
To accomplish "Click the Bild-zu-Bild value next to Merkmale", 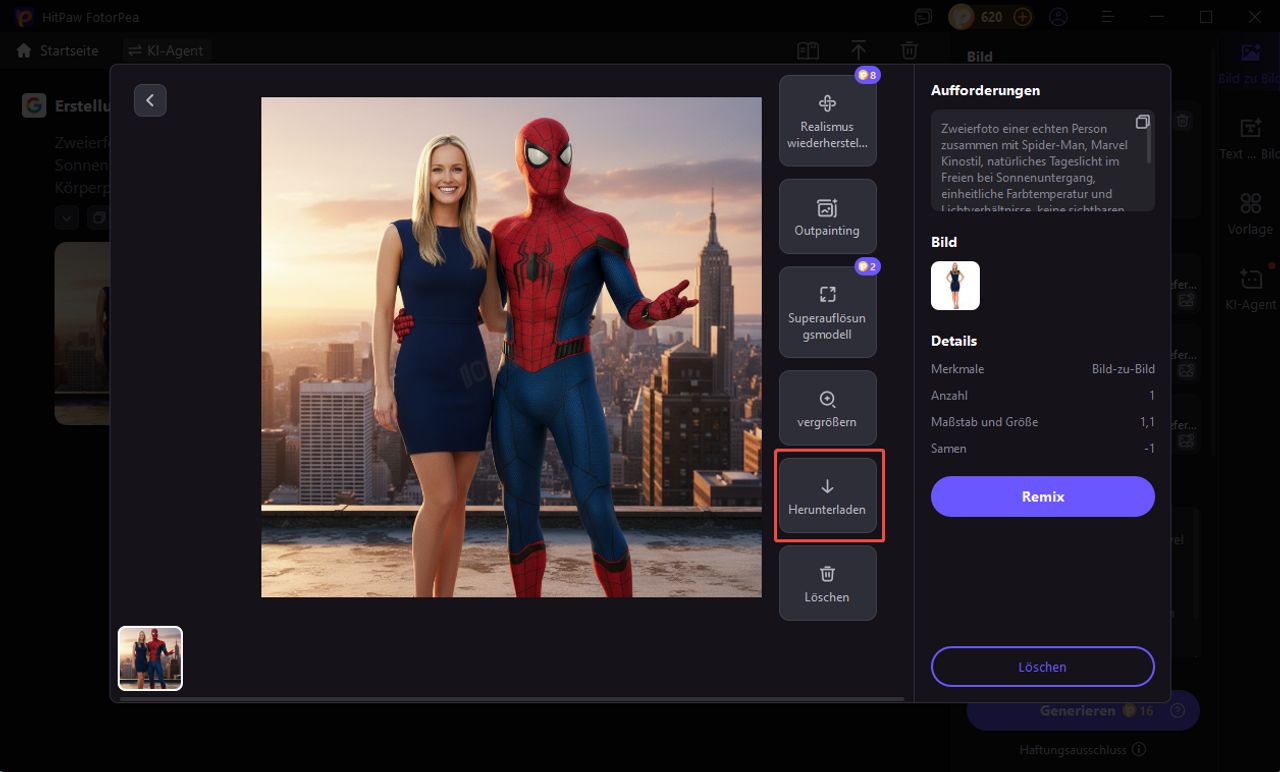I will pyautogui.click(x=1123, y=369).
